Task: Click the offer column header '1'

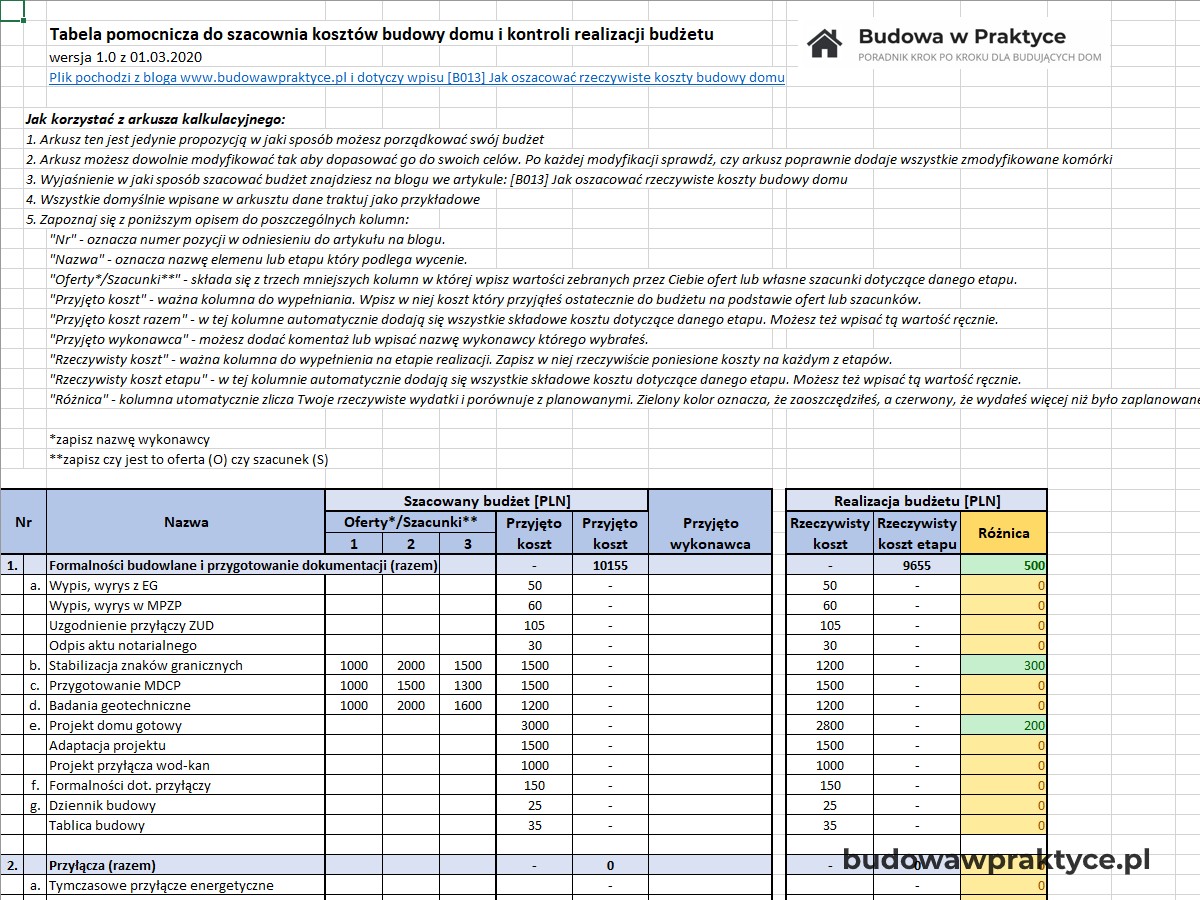Action: tap(354, 543)
